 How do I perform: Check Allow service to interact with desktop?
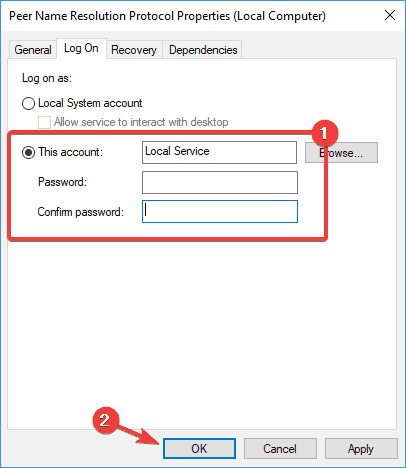click(44, 122)
